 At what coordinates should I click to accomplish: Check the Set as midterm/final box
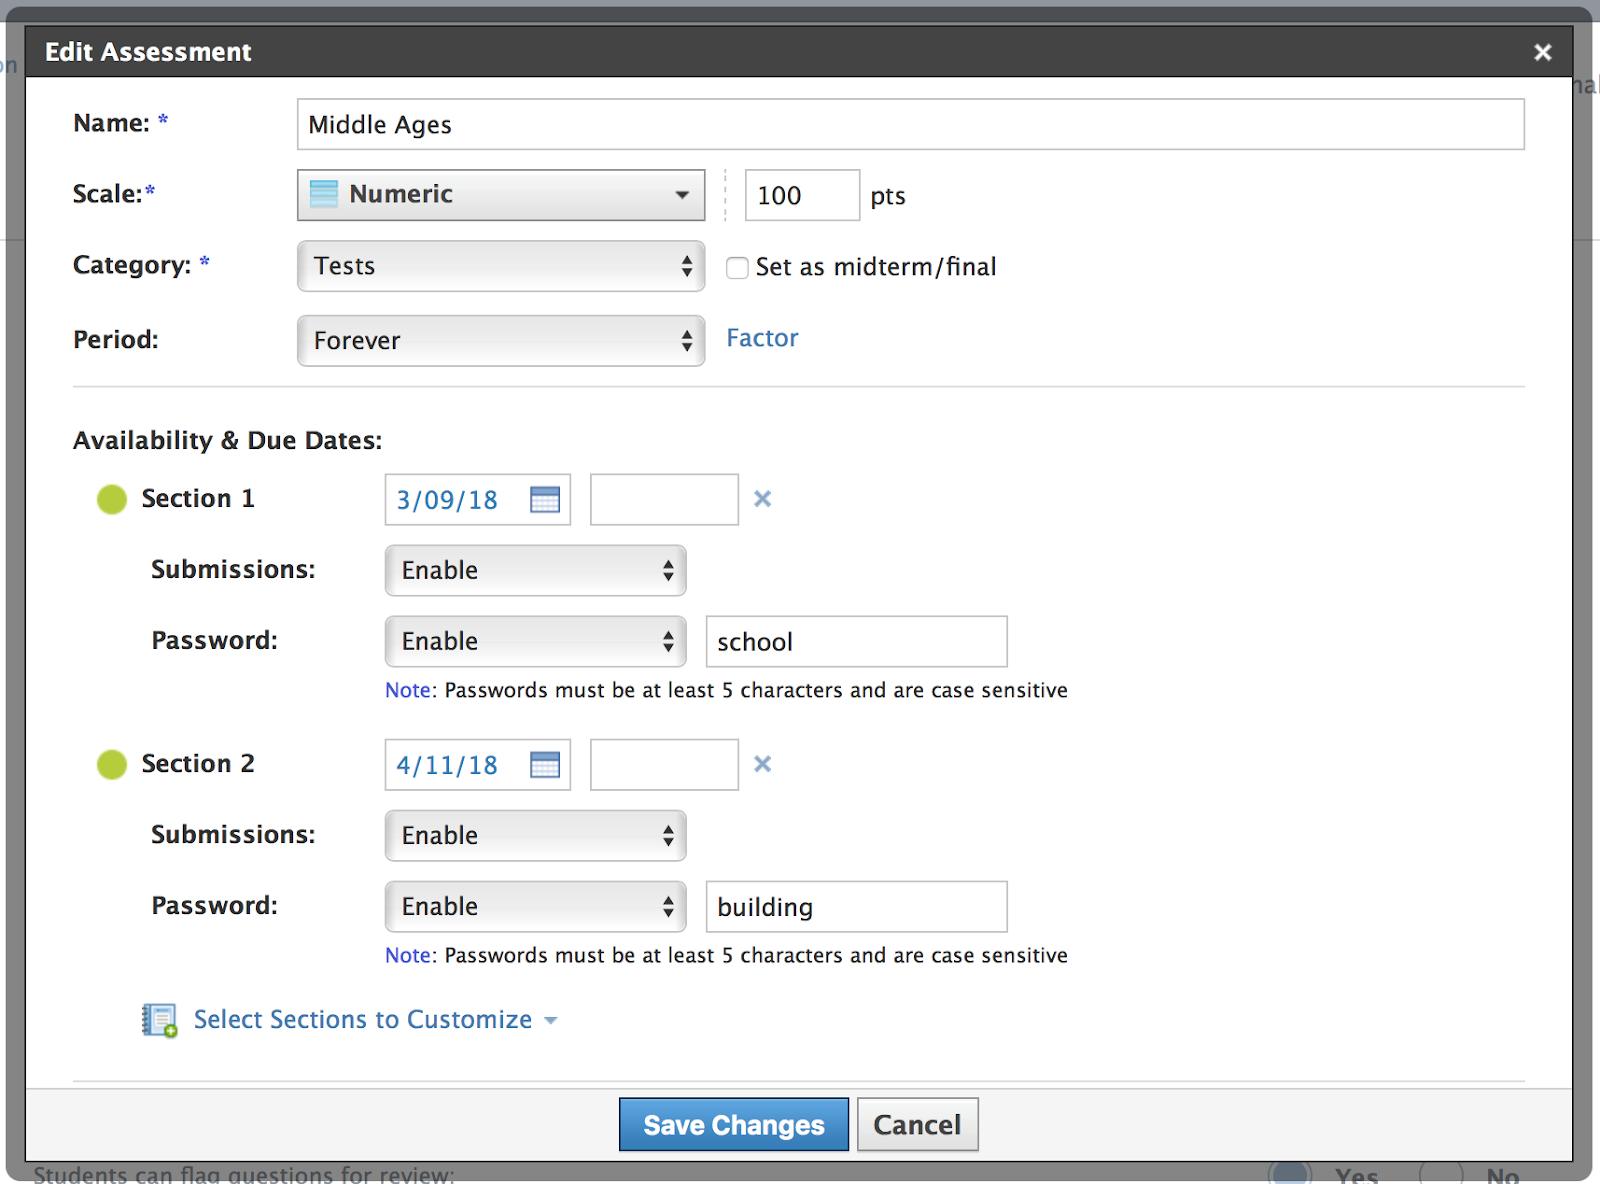pyautogui.click(x=737, y=268)
